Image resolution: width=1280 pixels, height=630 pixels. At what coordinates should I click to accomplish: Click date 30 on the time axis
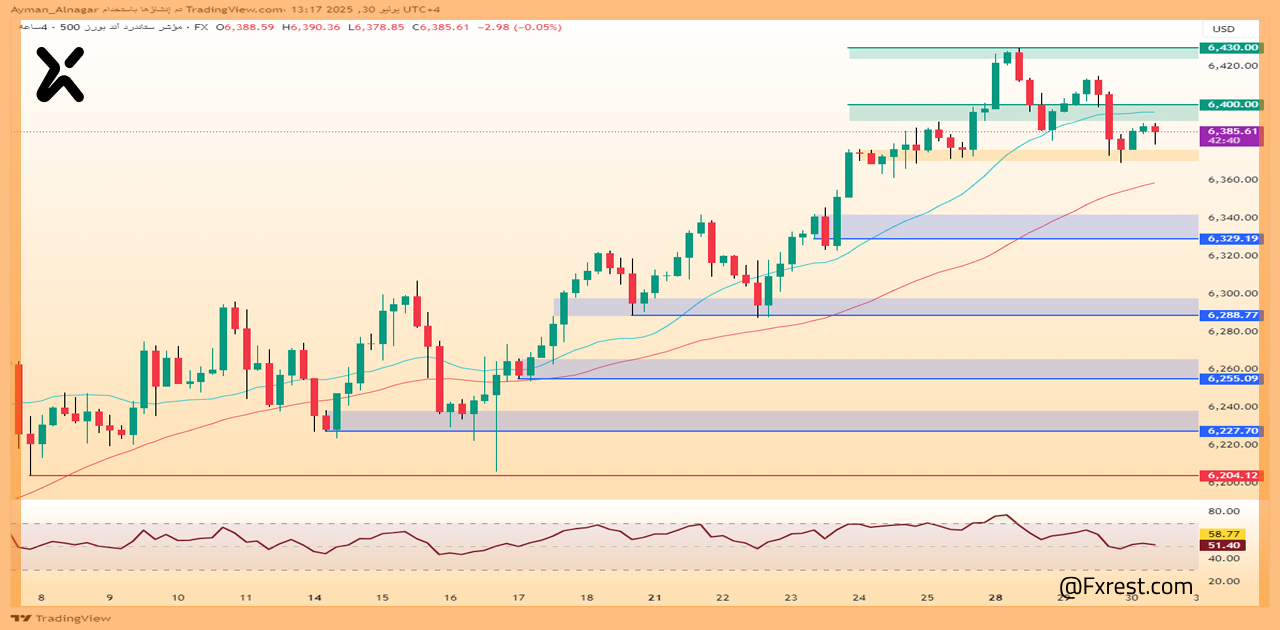point(1131,597)
